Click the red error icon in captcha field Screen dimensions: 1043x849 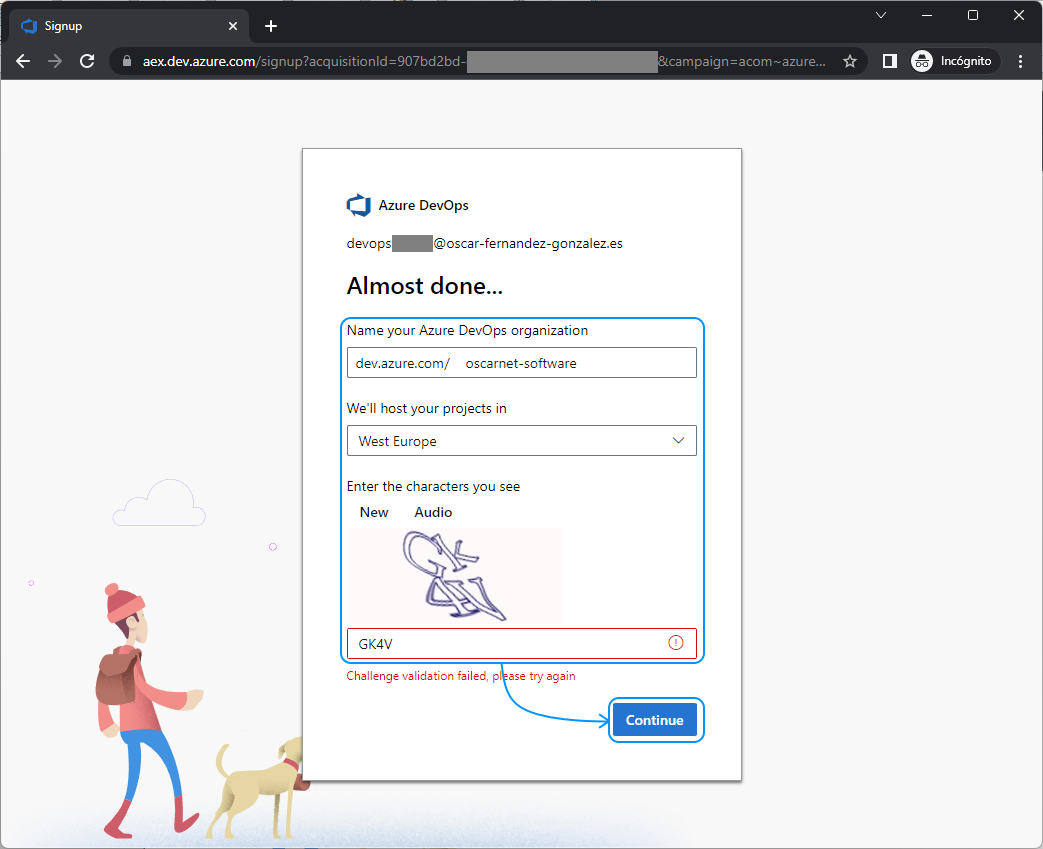tap(676, 643)
